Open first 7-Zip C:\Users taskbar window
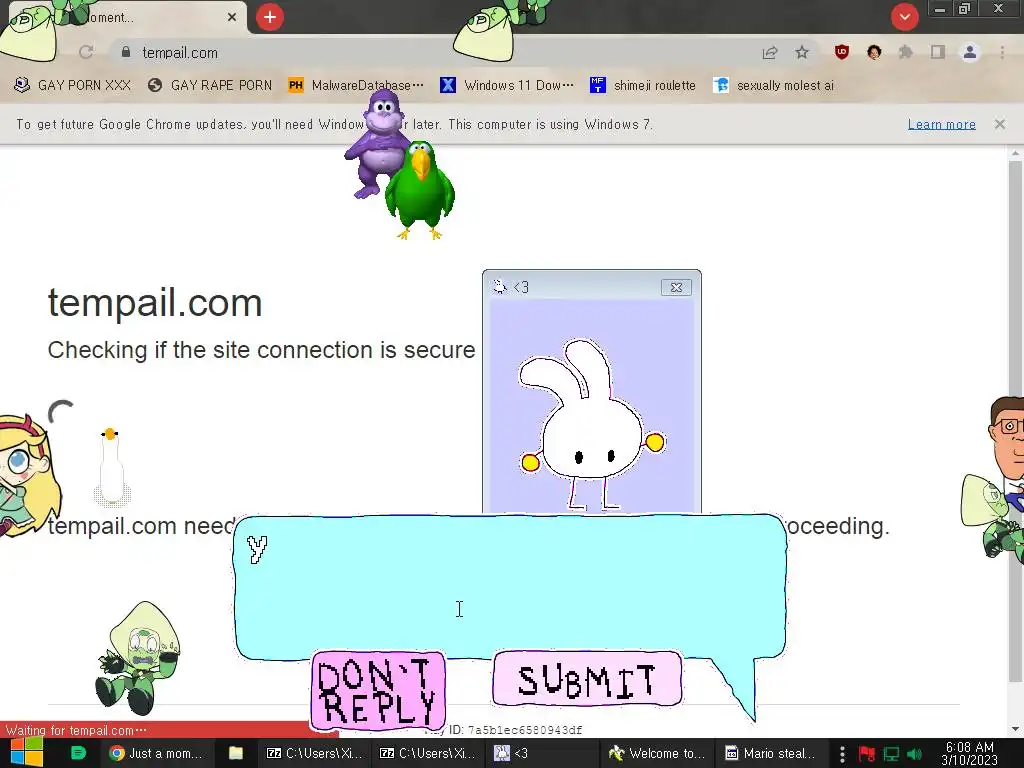Viewport: 1024px width, 768px height. pyautogui.click(x=315, y=753)
